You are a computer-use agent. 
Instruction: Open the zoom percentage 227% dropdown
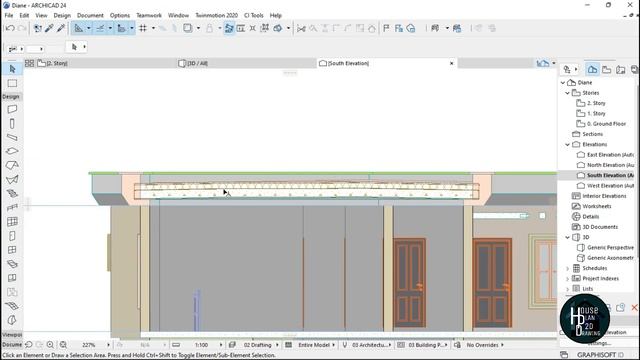point(108,345)
